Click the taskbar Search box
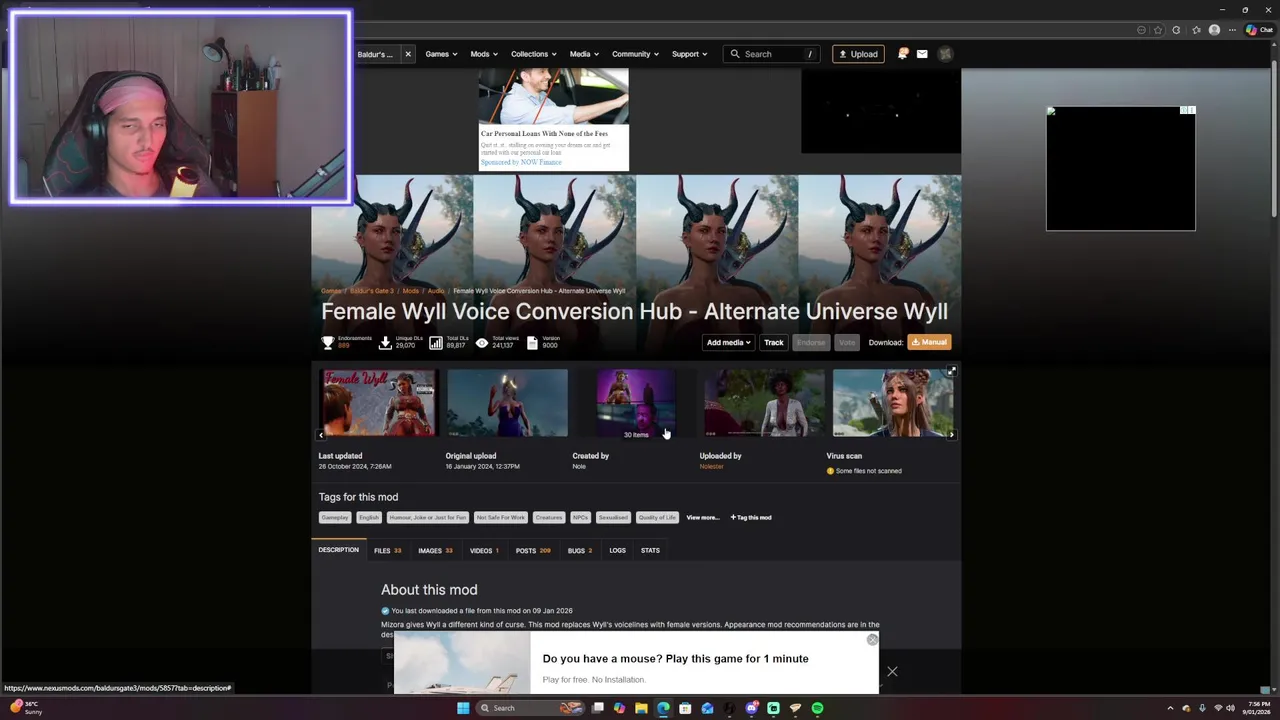 click(x=530, y=708)
